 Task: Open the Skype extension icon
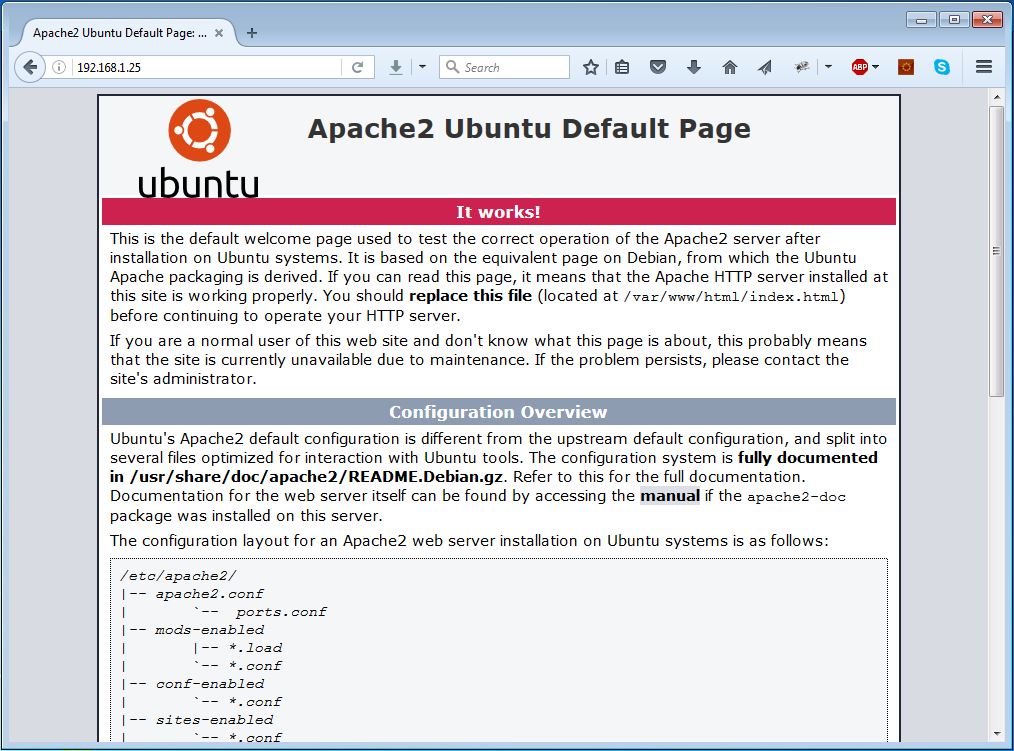pyautogui.click(x=942, y=67)
